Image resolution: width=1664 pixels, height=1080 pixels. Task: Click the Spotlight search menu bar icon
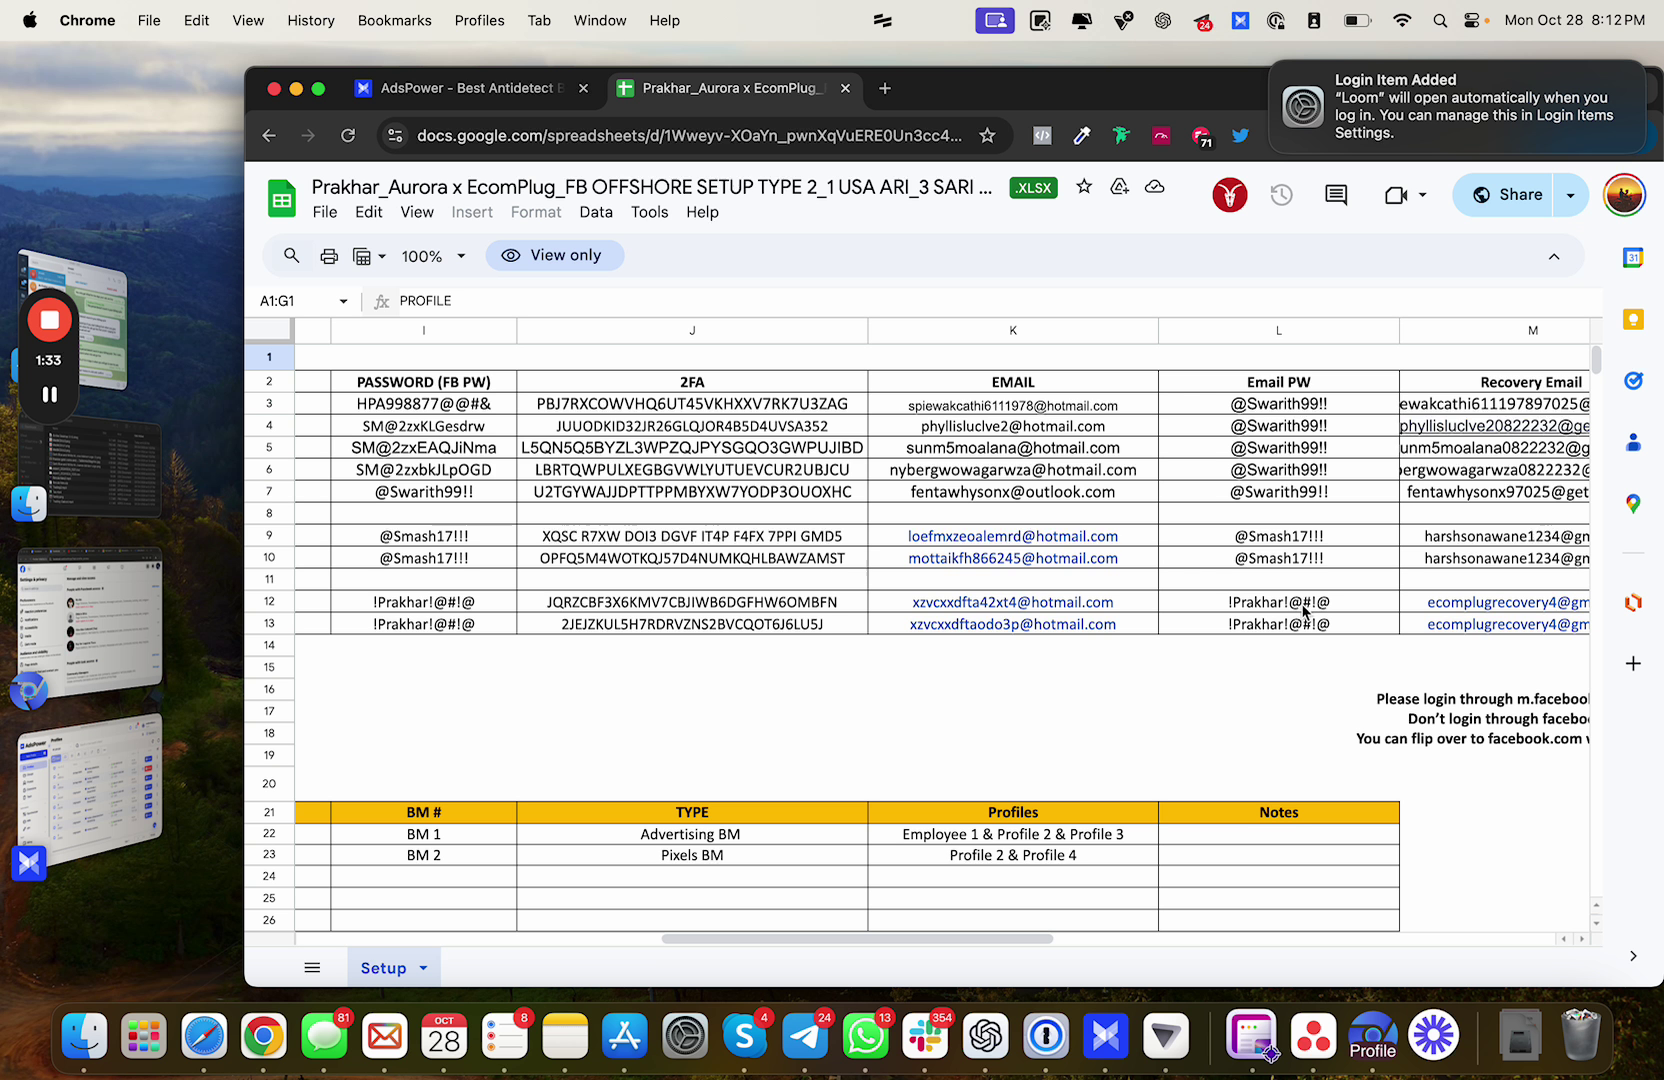(1439, 20)
